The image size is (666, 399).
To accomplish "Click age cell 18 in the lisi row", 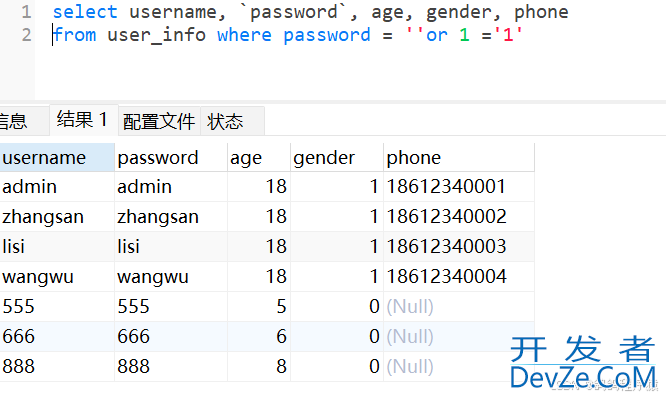I will (x=259, y=246).
